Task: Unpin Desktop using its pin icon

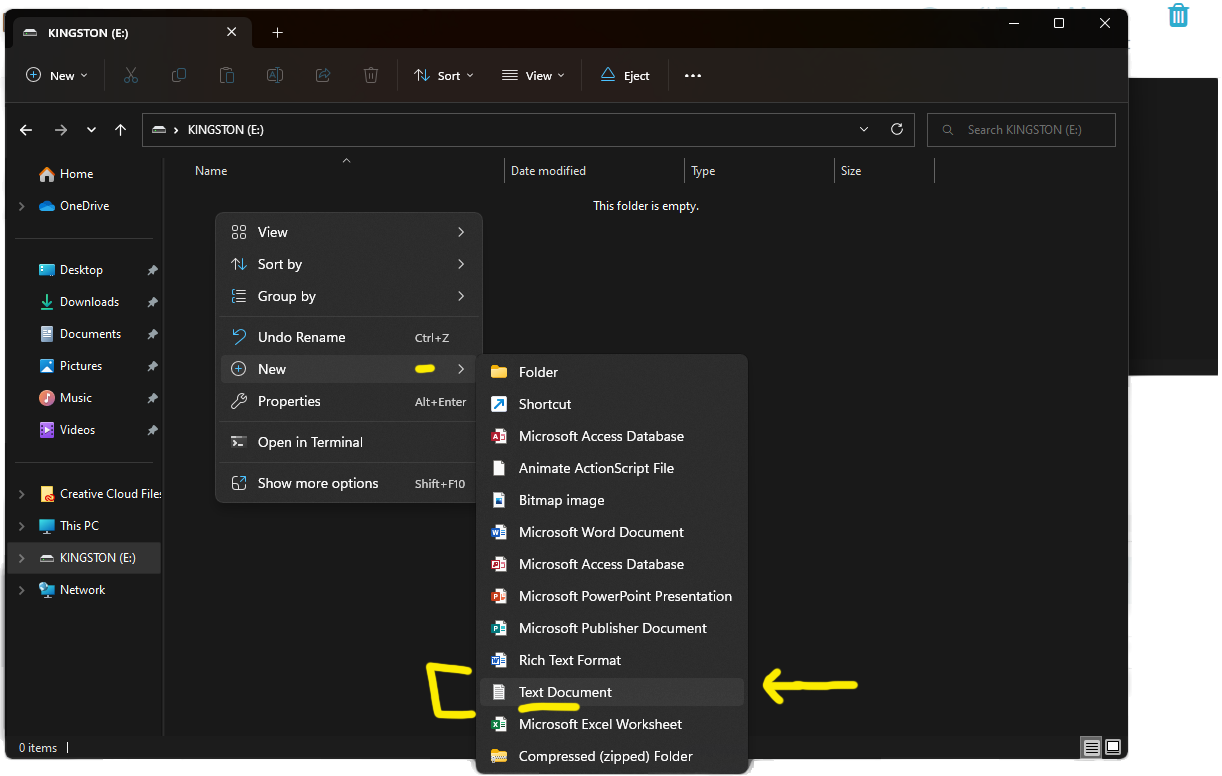Action: (x=152, y=270)
